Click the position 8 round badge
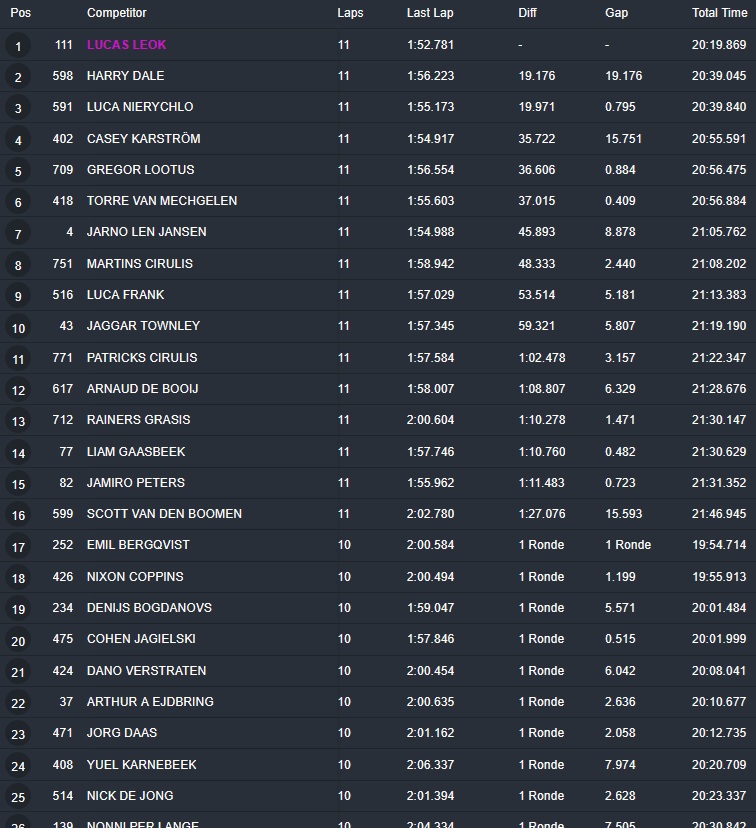The height and width of the screenshot is (828, 756). (x=18, y=265)
